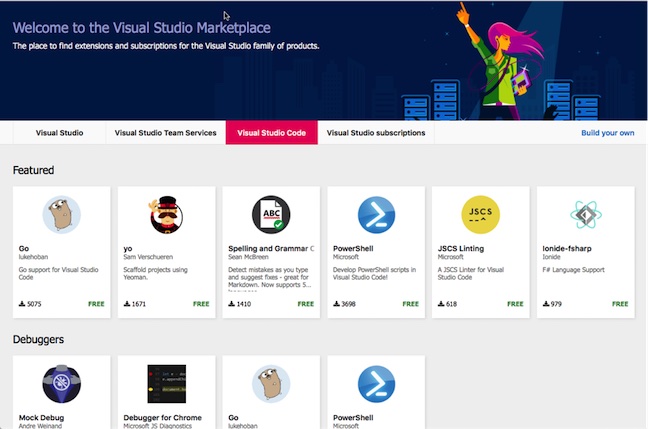
Task: Click Welcome to the Visual Studio Marketplace heading
Action: coord(142,27)
